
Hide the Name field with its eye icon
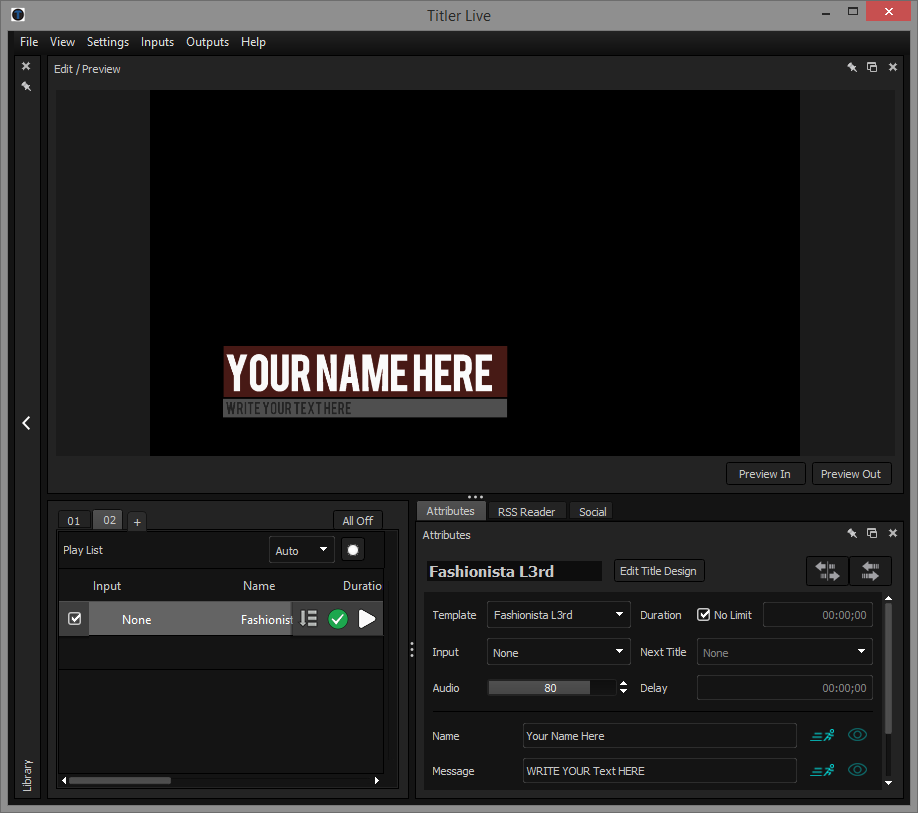[857, 736]
